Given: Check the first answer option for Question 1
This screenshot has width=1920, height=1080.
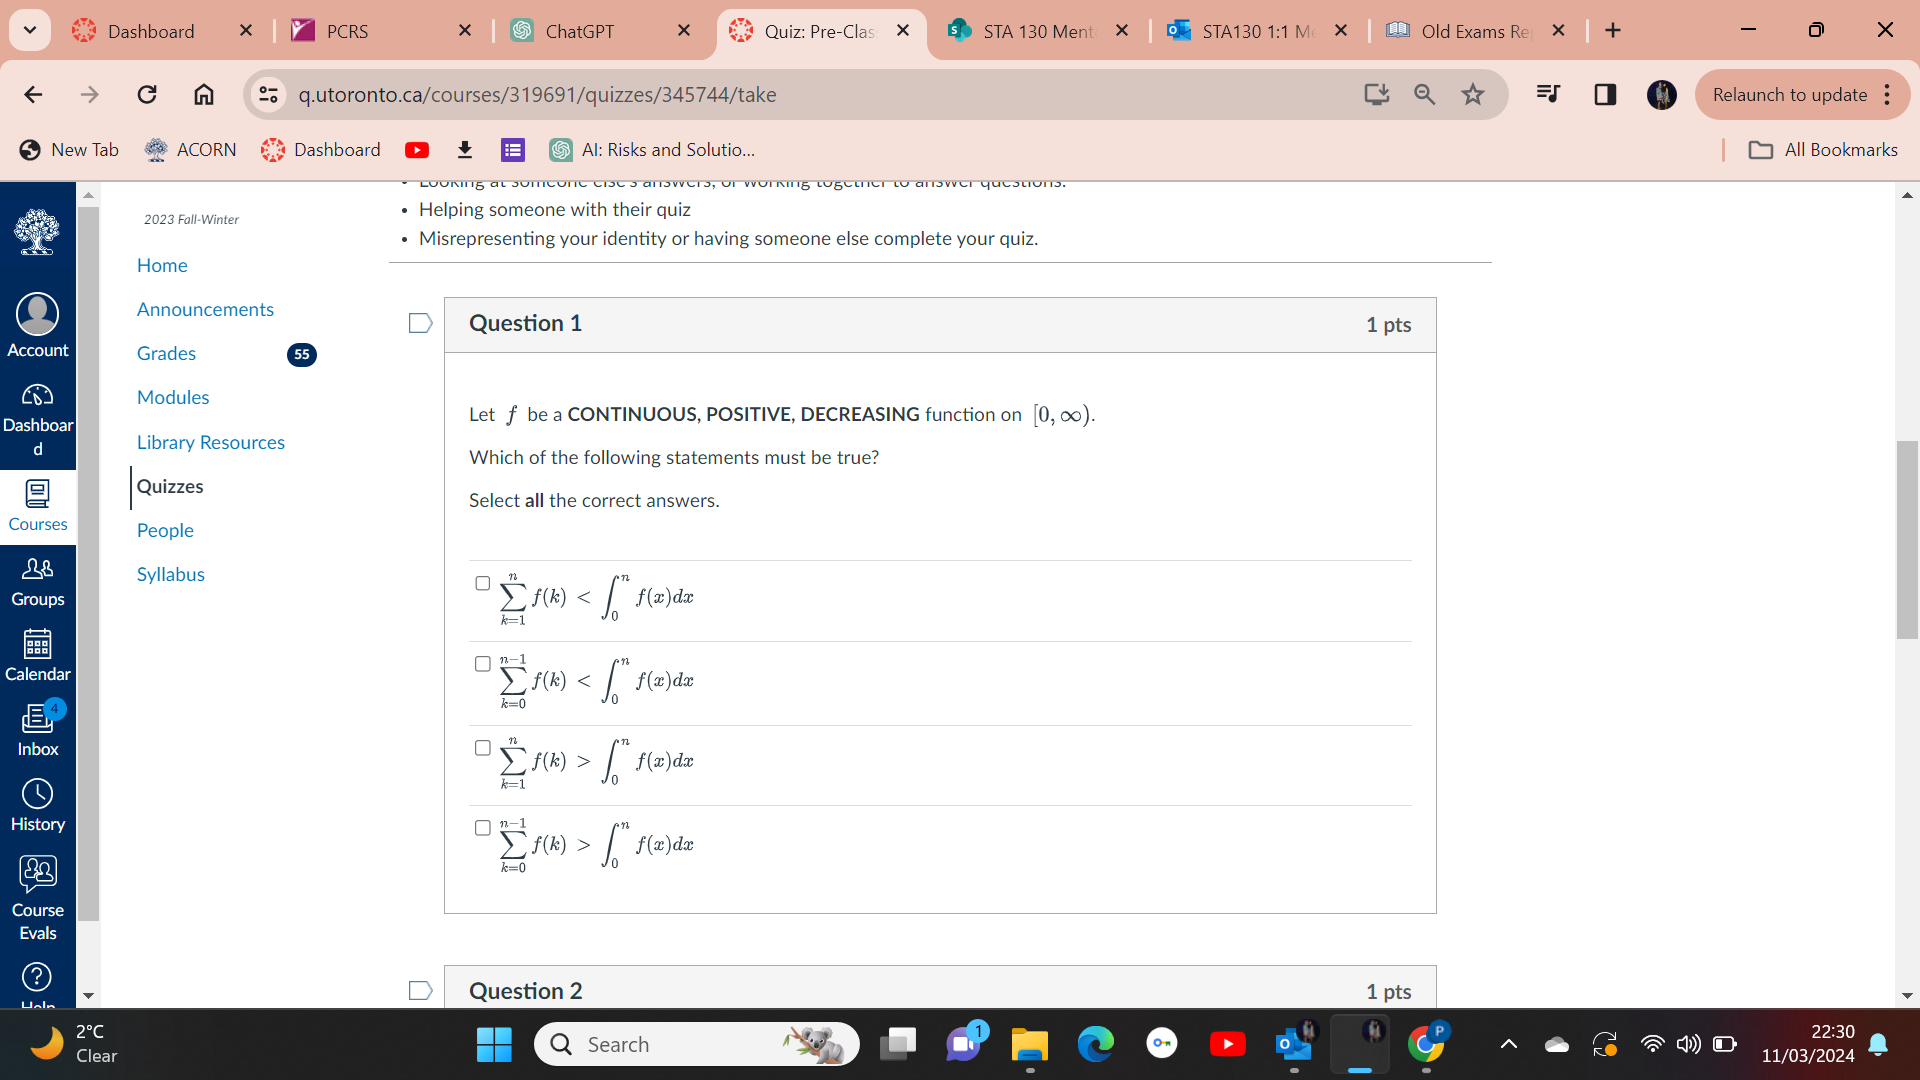Looking at the screenshot, I should click(482, 583).
